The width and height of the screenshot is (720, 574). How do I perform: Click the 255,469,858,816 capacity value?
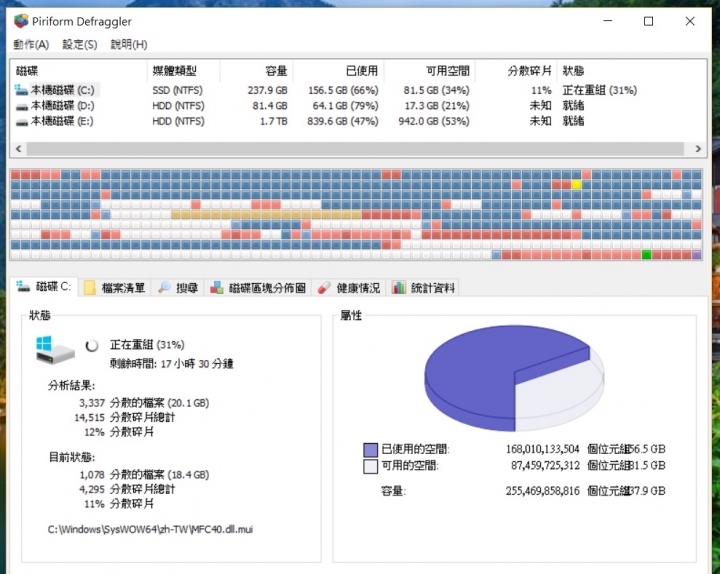point(542,491)
